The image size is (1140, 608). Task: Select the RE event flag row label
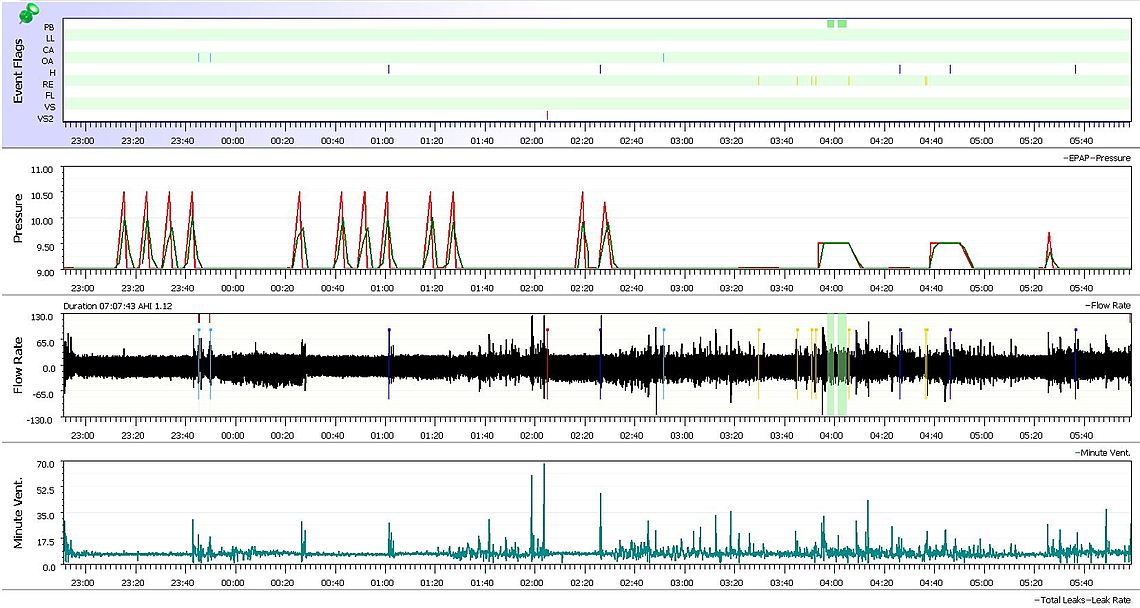tap(49, 84)
